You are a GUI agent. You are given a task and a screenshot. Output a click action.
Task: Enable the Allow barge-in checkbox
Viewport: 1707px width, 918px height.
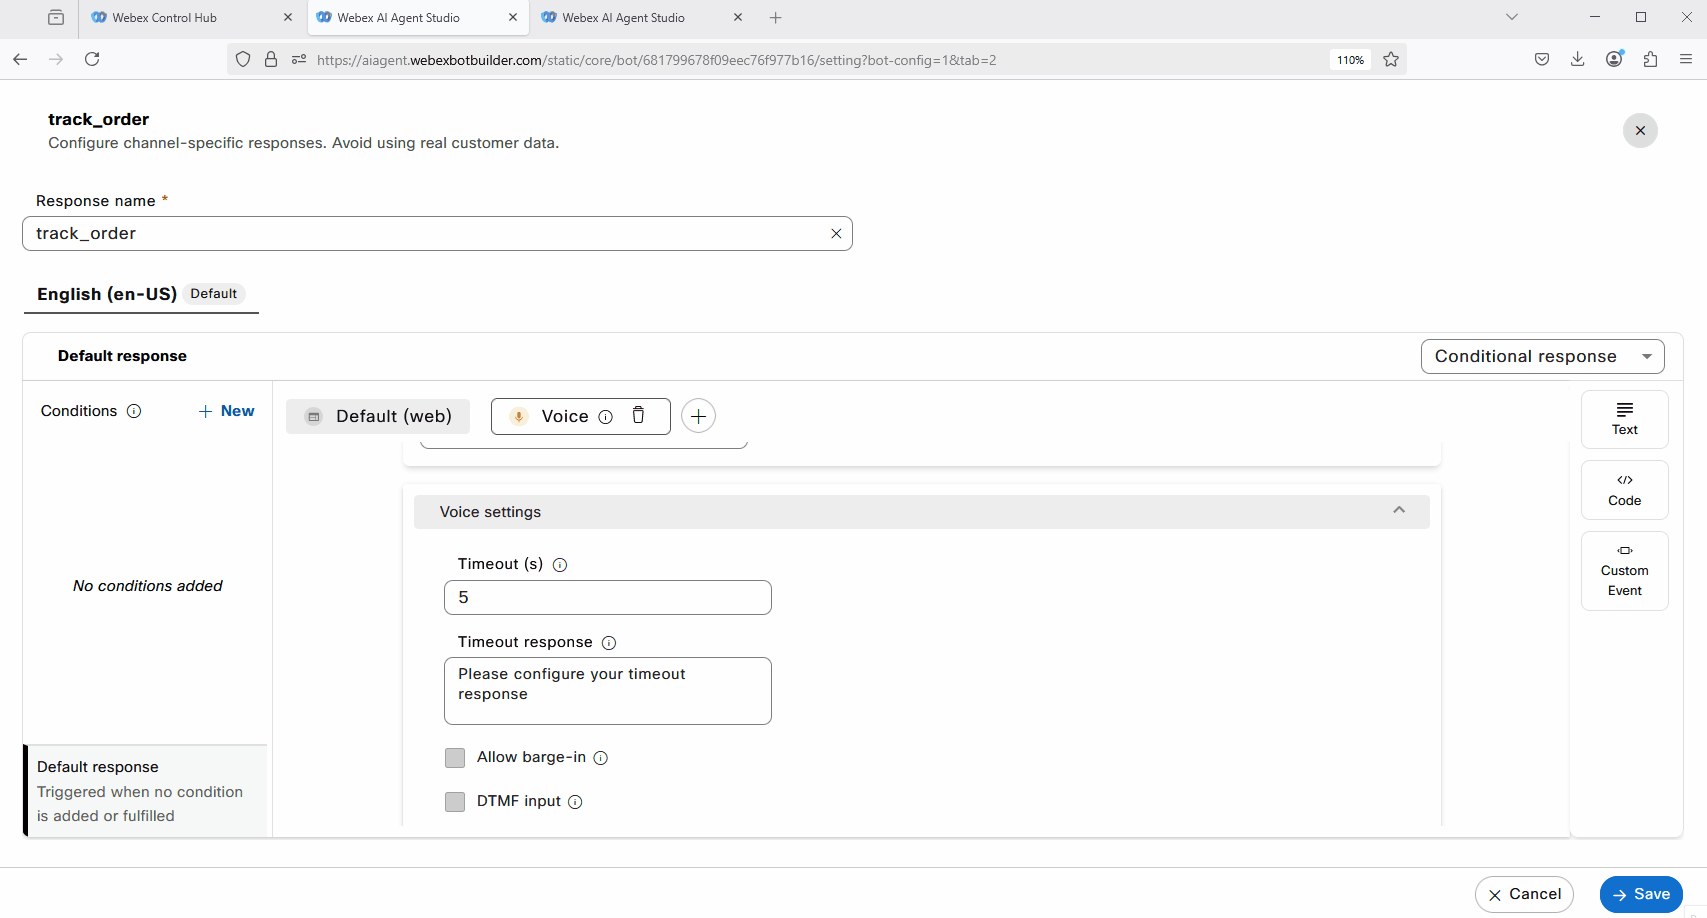(455, 758)
